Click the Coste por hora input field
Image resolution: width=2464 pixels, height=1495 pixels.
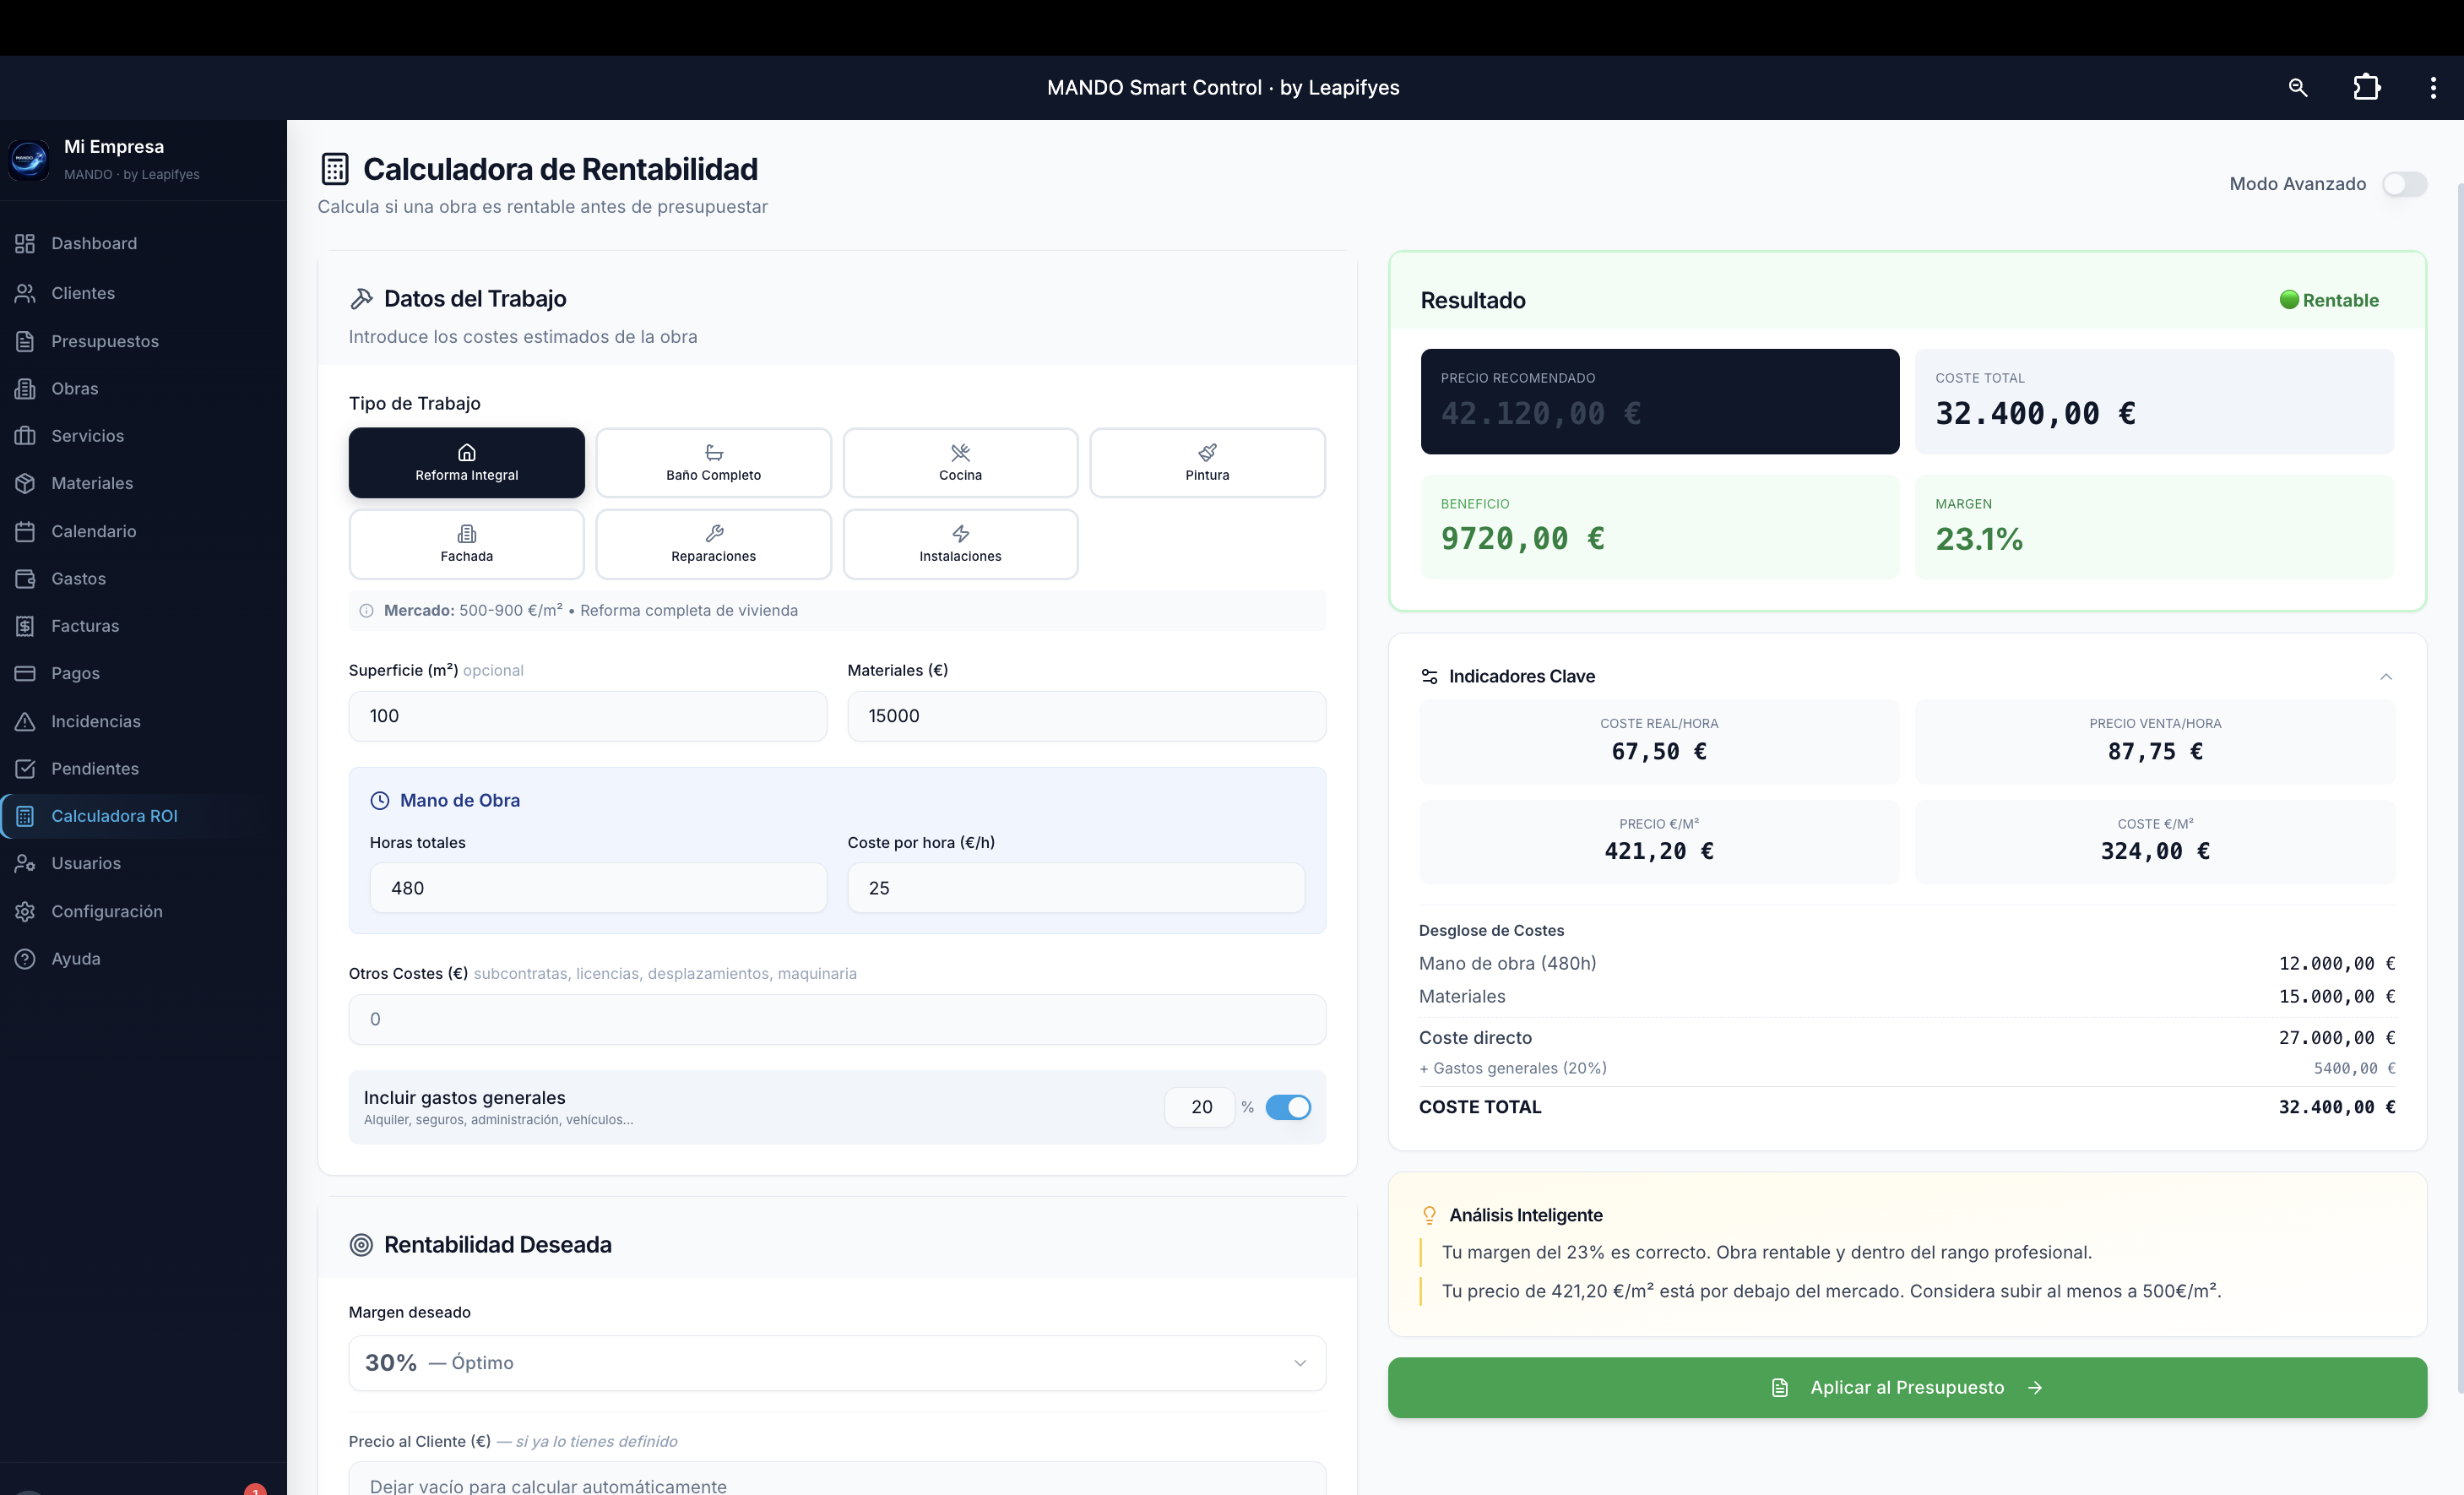[x=1076, y=888]
